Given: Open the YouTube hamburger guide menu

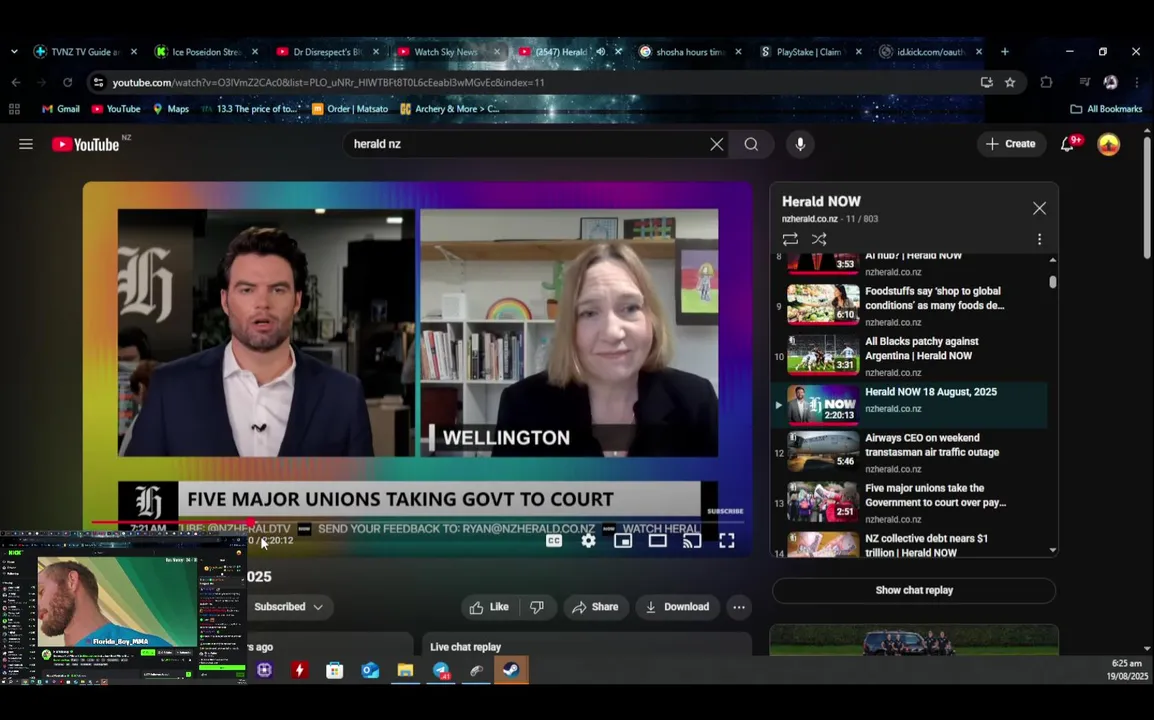Looking at the screenshot, I should click(26, 144).
